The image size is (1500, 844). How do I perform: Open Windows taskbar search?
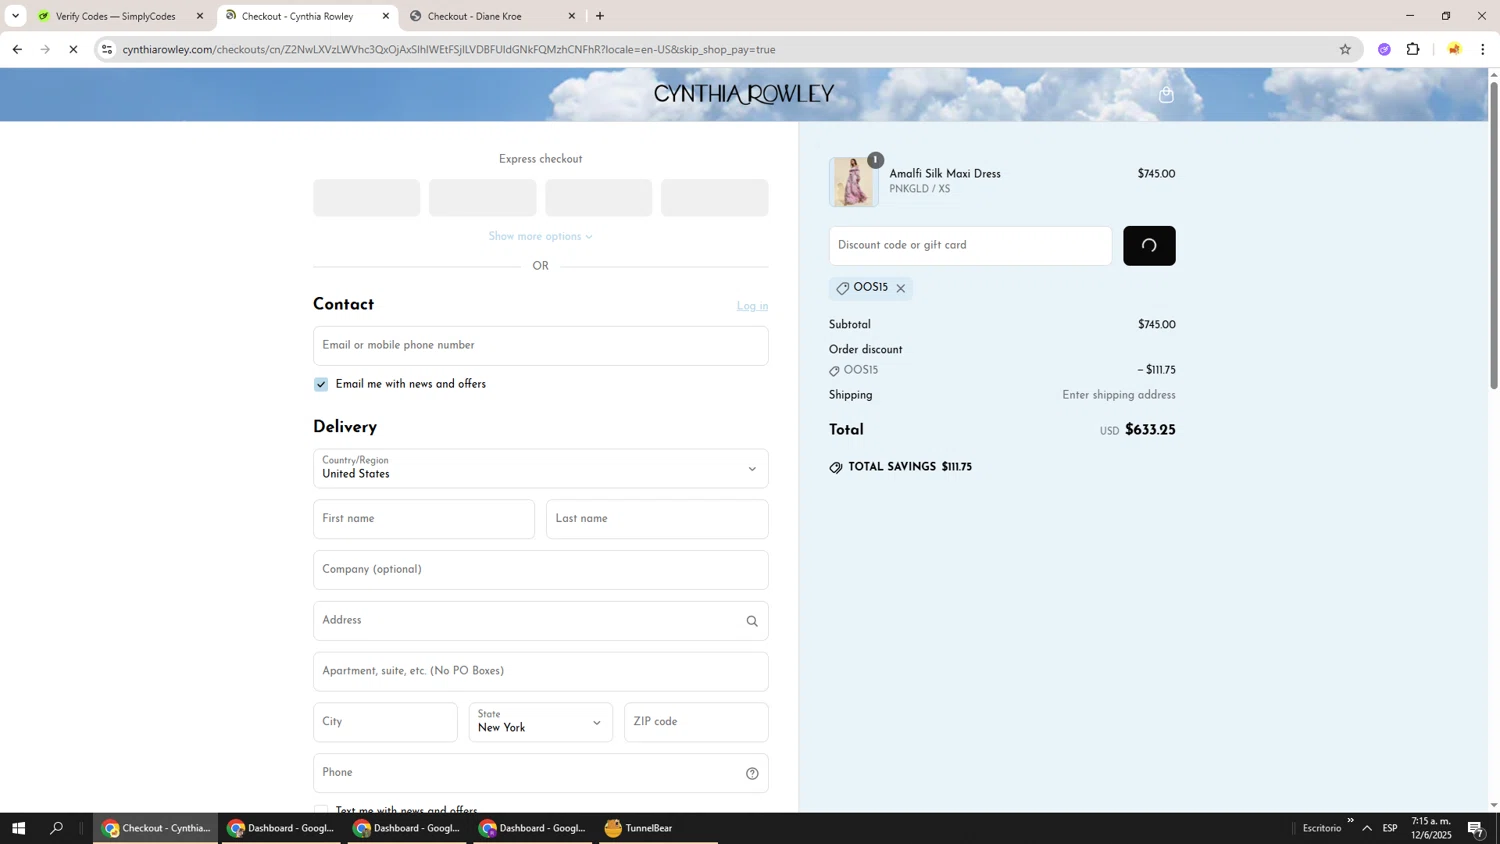[x=57, y=828]
